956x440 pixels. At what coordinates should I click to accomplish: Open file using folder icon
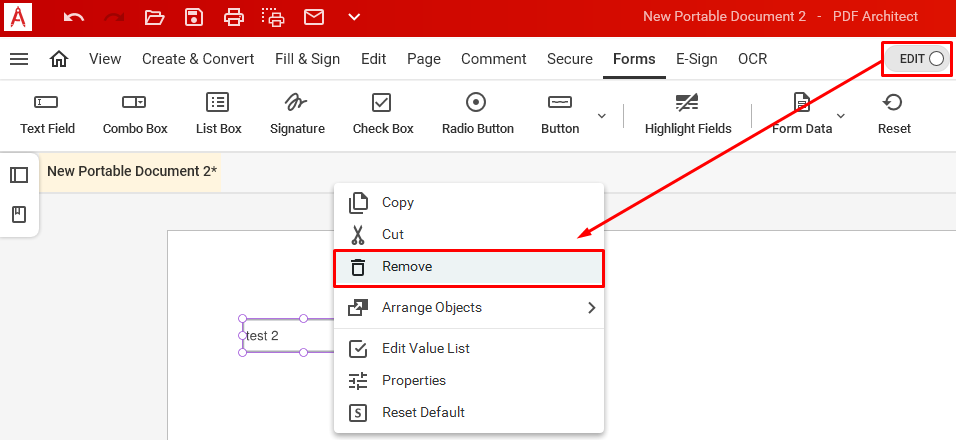[x=154, y=17]
